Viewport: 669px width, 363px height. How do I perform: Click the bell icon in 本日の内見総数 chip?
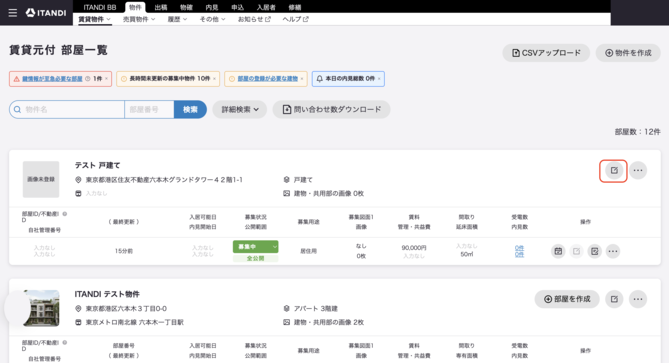tap(319, 79)
